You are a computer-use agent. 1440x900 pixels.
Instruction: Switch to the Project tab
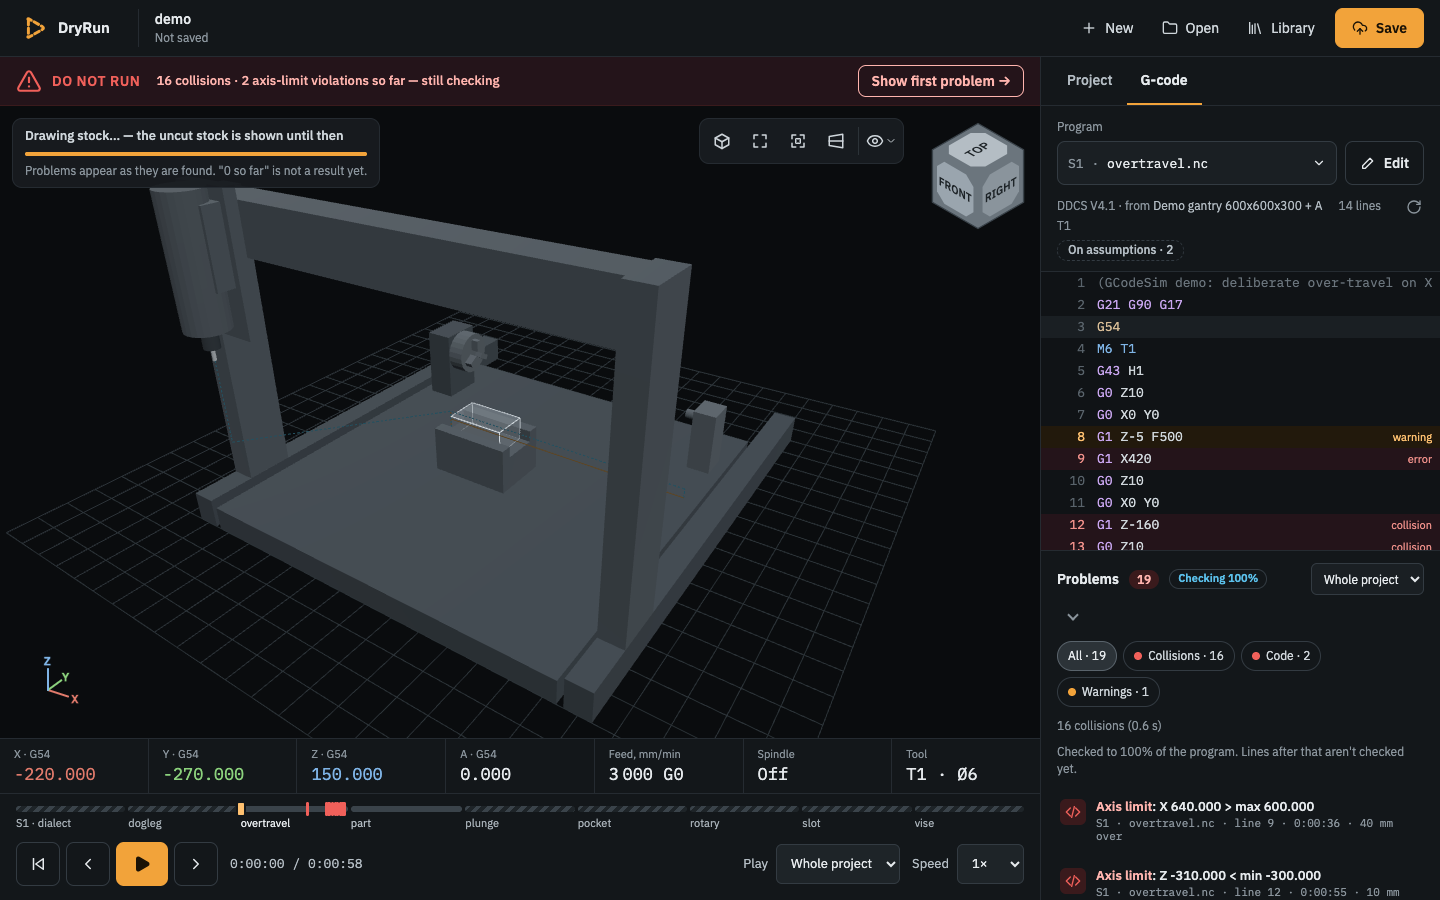tap(1089, 80)
